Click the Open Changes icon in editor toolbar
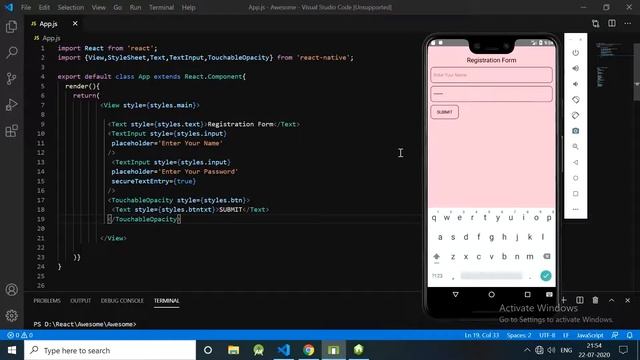 pos(596,24)
